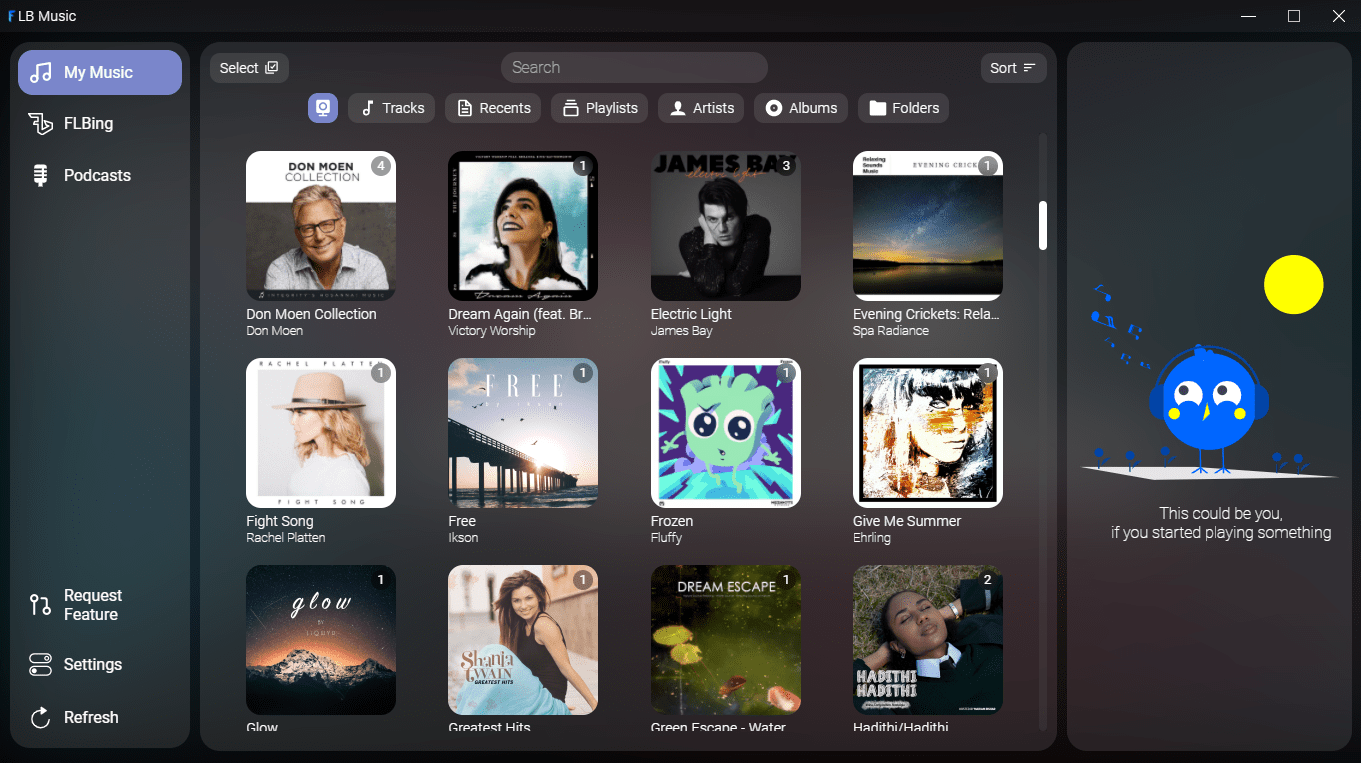Image resolution: width=1361 pixels, height=763 pixels.
Task: Click the 'James Bay' artist name
Action: click(x=682, y=331)
